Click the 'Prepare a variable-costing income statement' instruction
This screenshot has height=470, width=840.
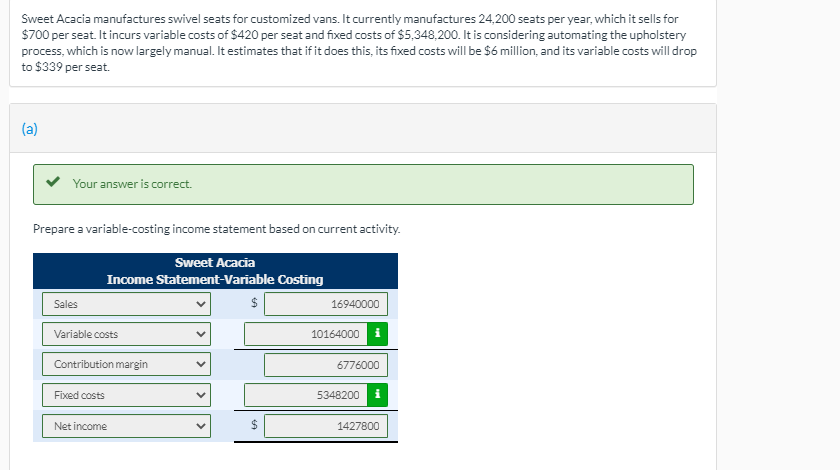(216, 229)
